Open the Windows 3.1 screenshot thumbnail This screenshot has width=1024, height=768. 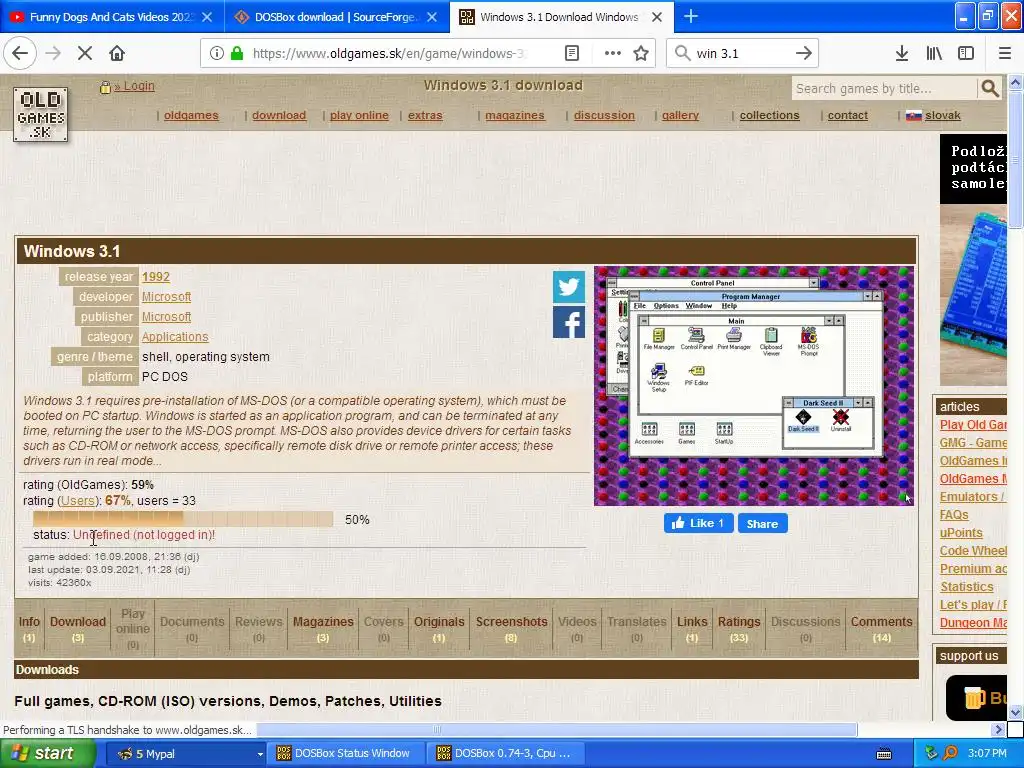click(754, 385)
